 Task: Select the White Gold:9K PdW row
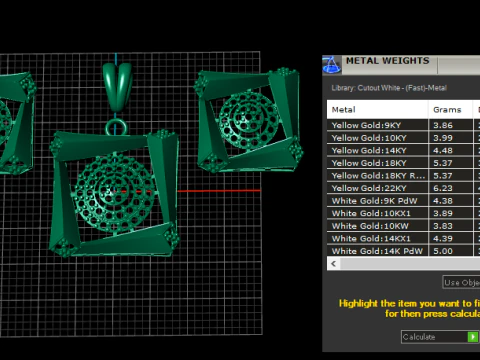[x=403, y=201]
